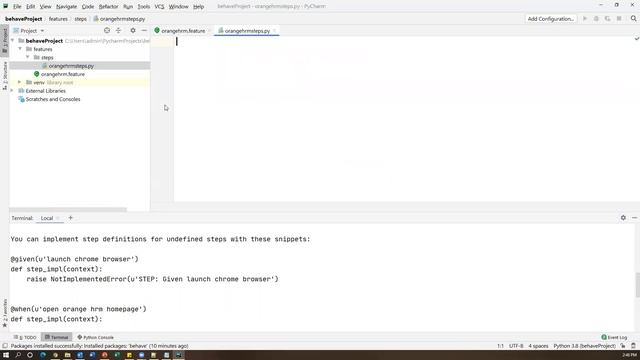Image resolution: width=640 pixels, height=360 pixels.
Task: Click the Project panel horizontal scrollbar
Action: pyautogui.click(x=68, y=209)
